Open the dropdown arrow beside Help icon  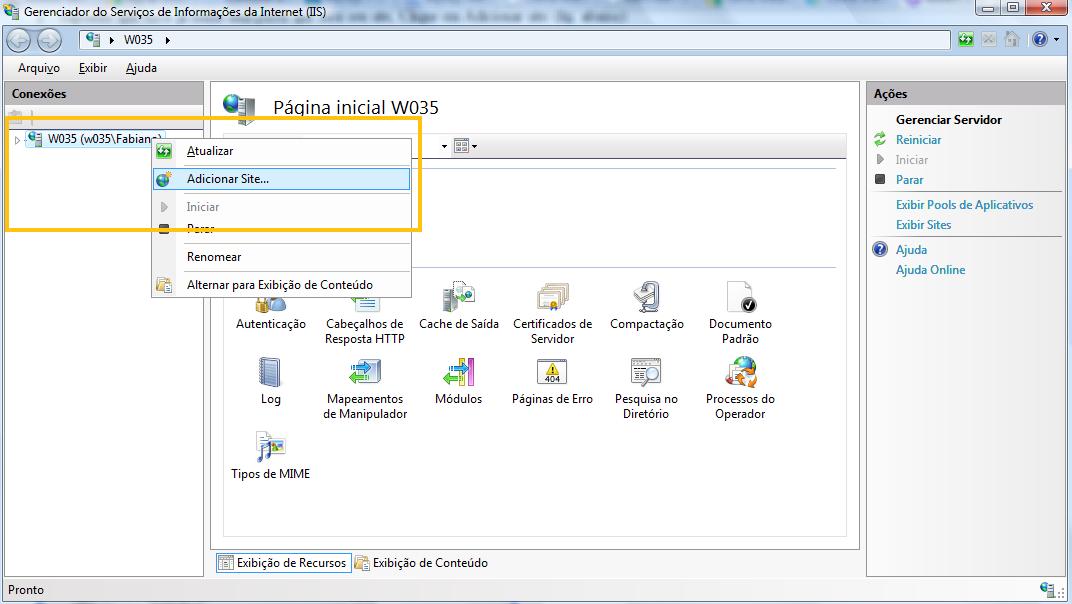tap(1057, 40)
